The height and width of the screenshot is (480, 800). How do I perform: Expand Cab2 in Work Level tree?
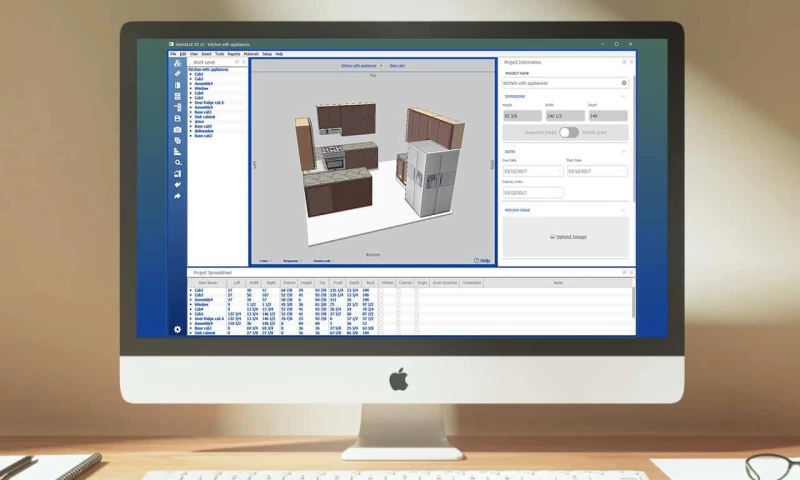coord(191,74)
